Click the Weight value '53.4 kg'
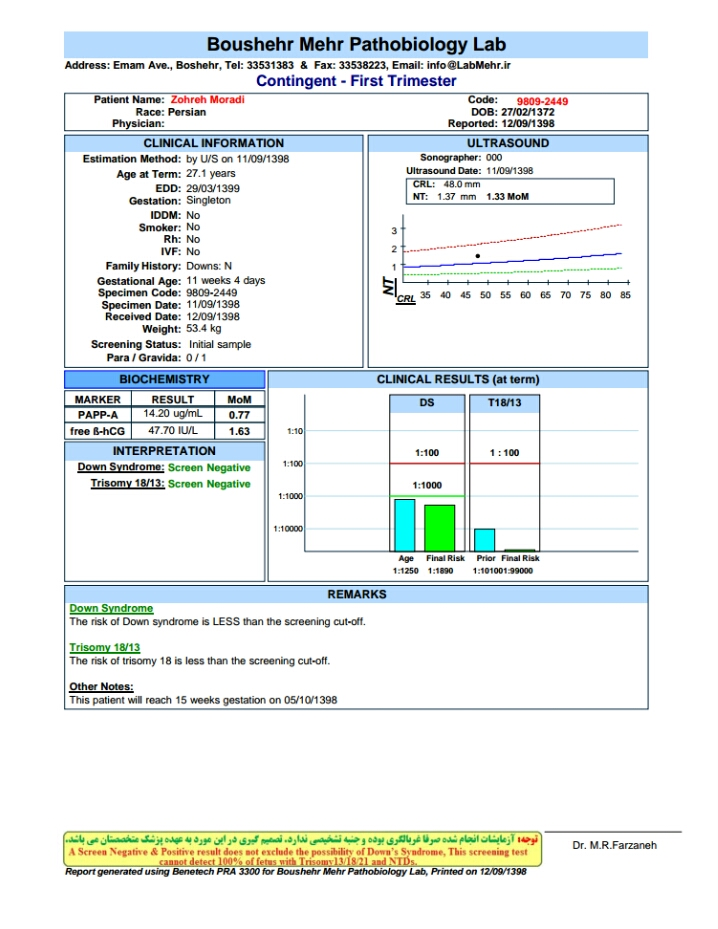The width and height of the screenshot is (718, 929). tap(204, 328)
